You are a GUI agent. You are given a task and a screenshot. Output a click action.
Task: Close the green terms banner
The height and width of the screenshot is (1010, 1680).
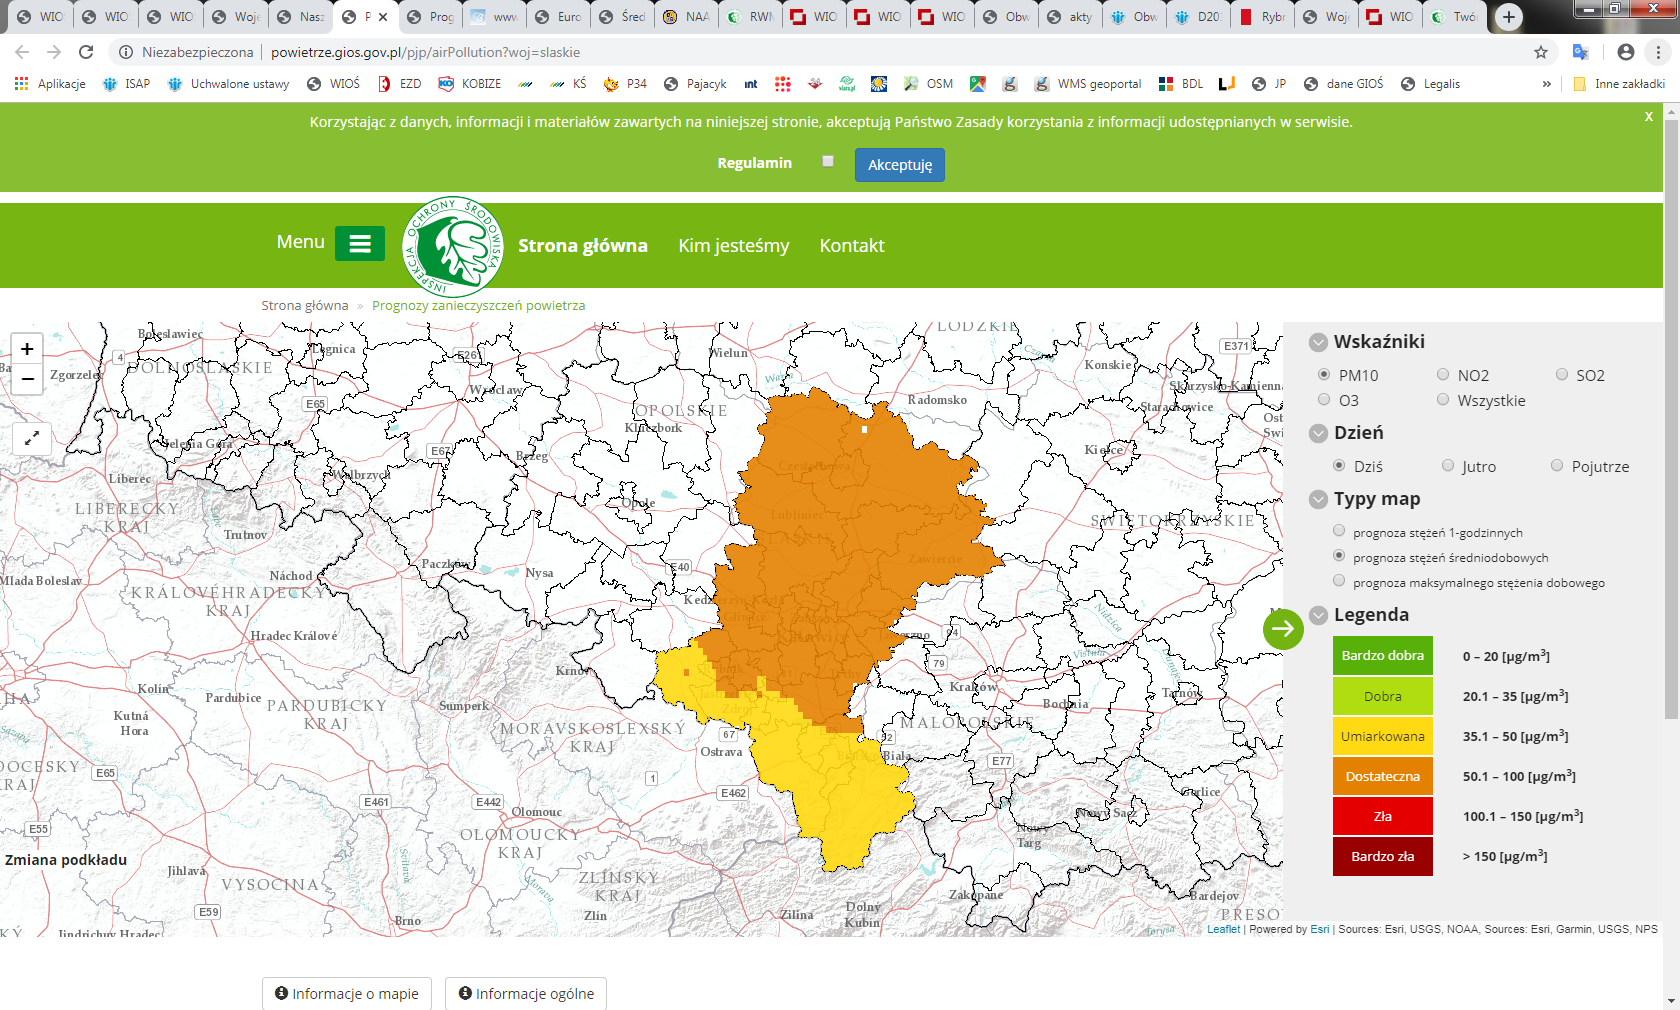point(1649,117)
